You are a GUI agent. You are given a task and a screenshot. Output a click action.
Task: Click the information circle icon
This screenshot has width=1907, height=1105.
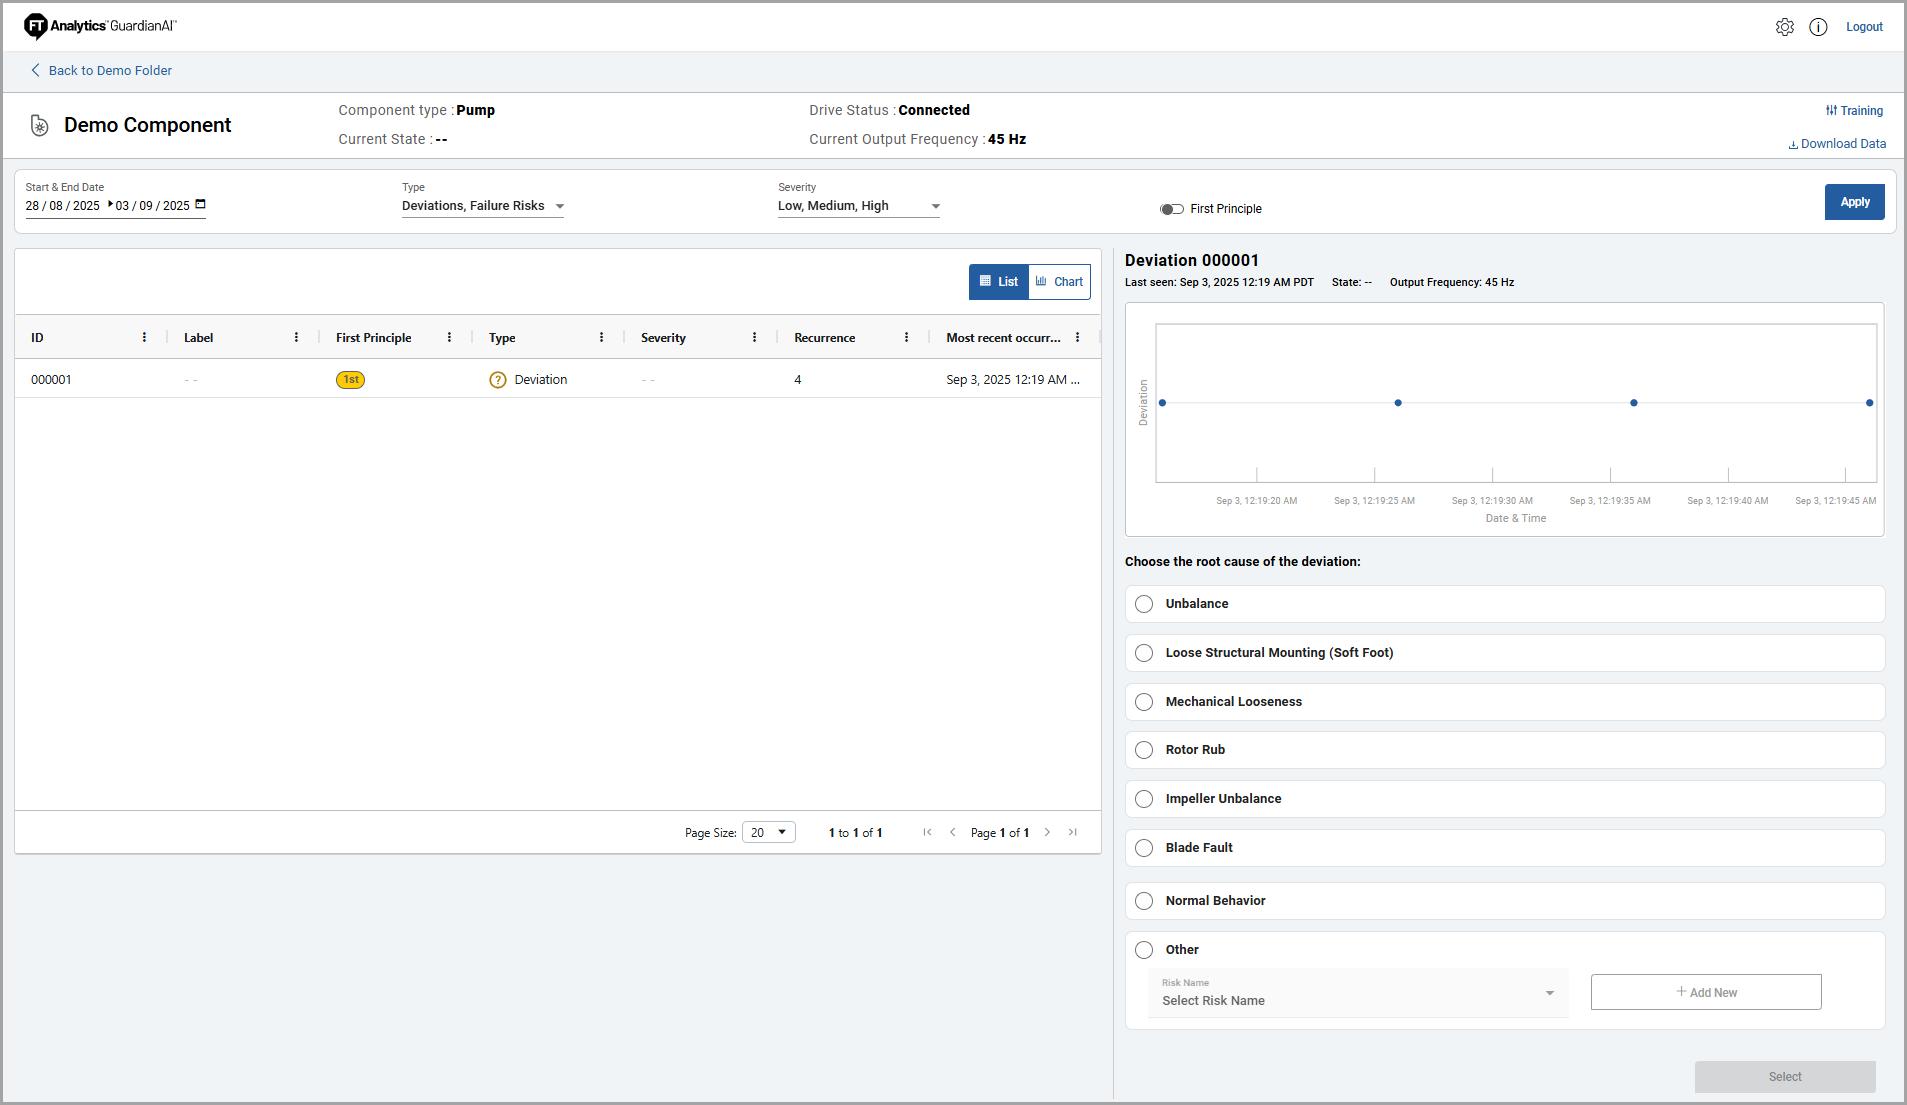click(1818, 27)
